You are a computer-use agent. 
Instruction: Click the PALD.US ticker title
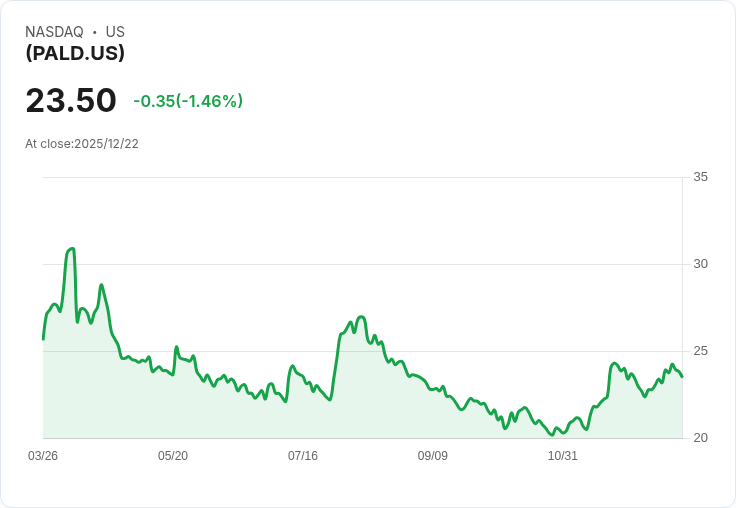click(75, 53)
